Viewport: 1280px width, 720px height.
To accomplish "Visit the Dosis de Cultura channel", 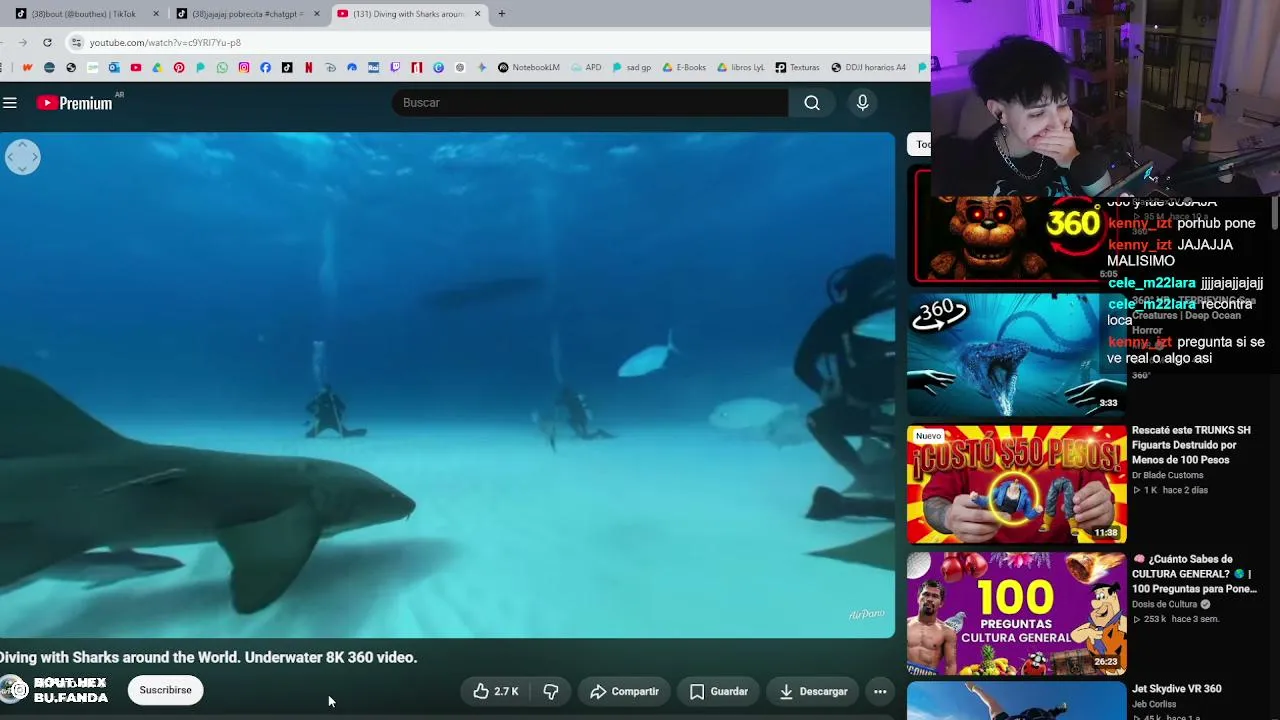I will pyautogui.click(x=1165, y=604).
